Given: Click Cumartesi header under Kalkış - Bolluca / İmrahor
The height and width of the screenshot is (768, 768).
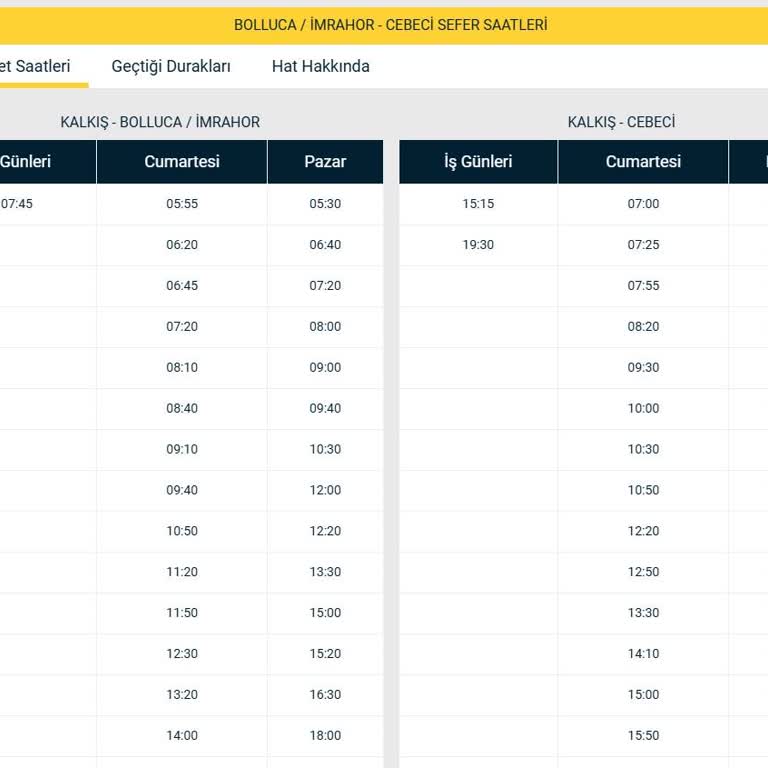Looking at the screenshot, I should click(182, 161).
